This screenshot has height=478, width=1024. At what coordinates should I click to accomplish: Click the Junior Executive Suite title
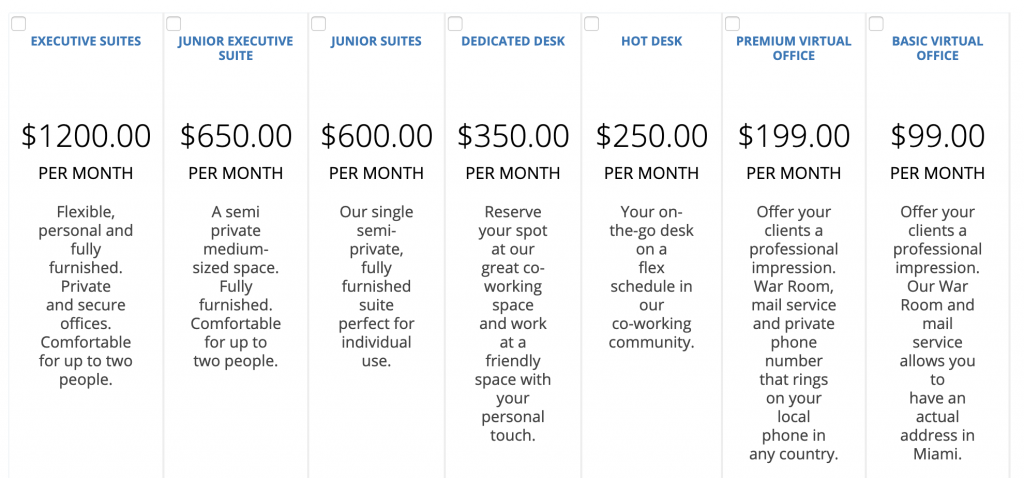(236, 48)
